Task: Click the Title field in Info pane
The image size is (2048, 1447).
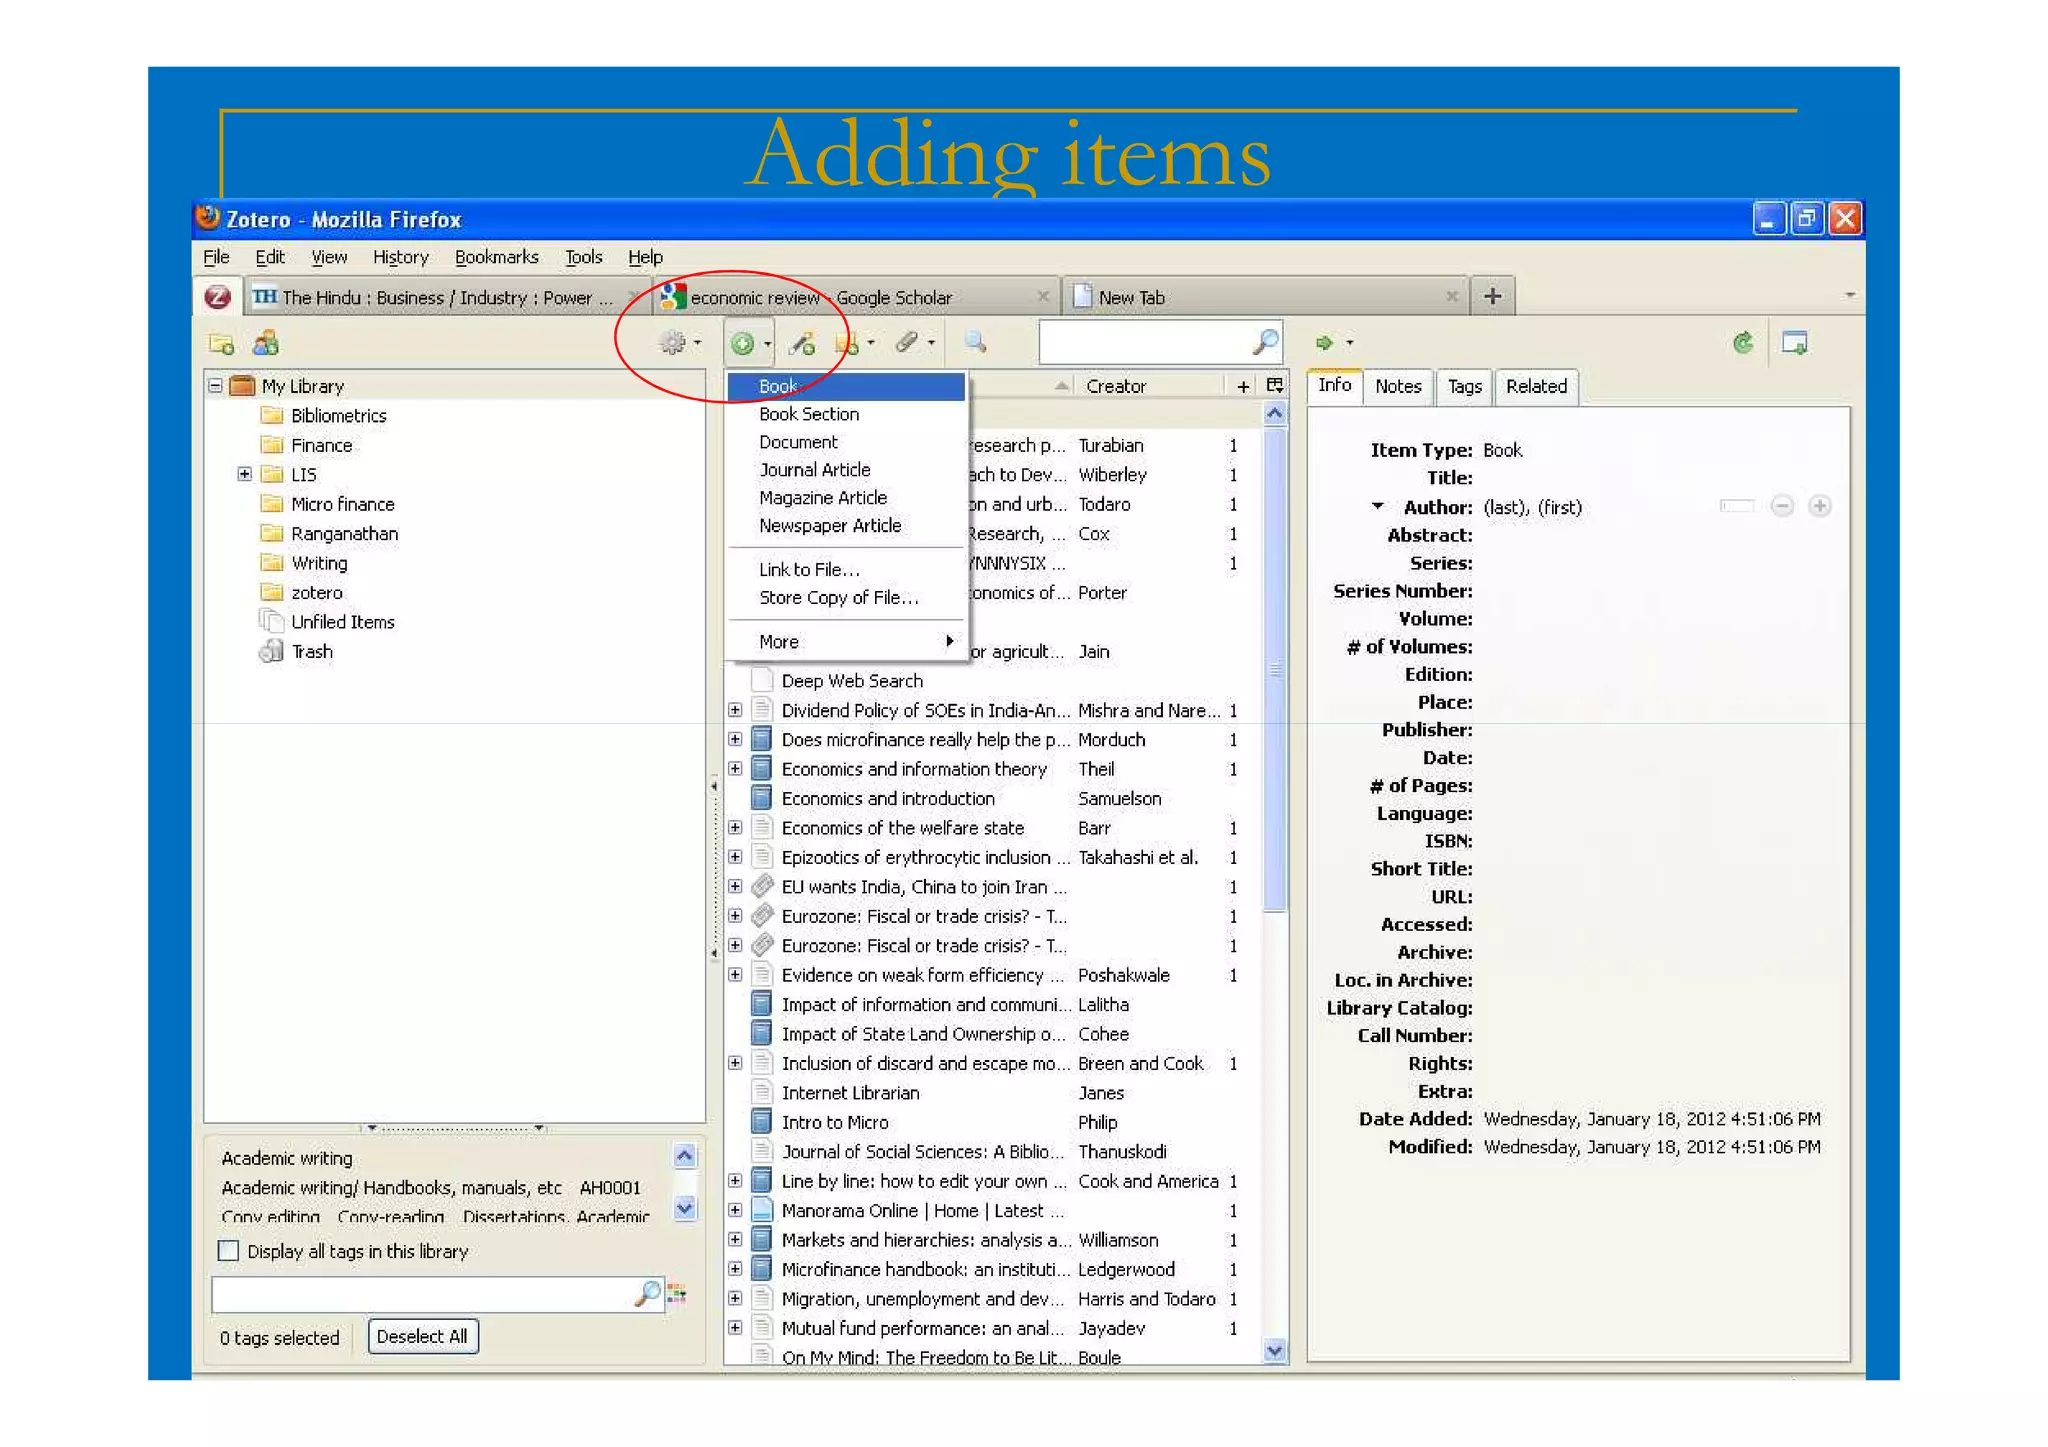Action: click(1660, 478)
